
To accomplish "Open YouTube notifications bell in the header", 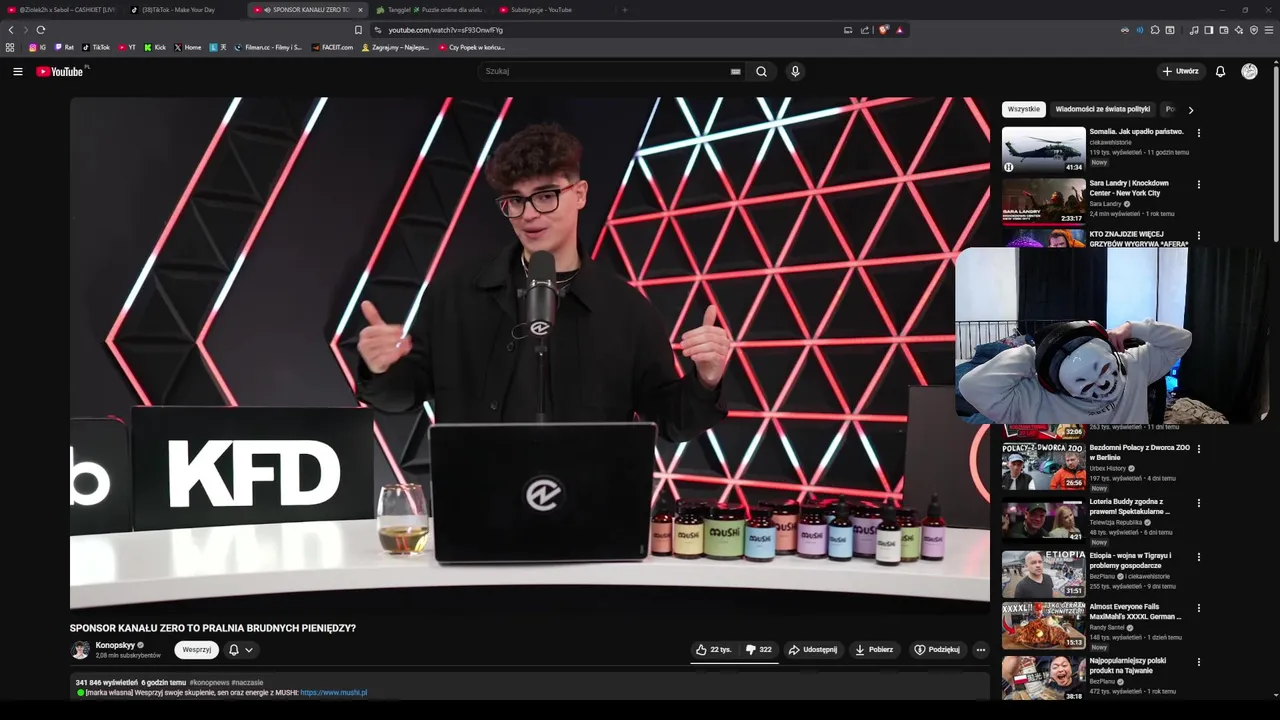I will click(1220, 71).
